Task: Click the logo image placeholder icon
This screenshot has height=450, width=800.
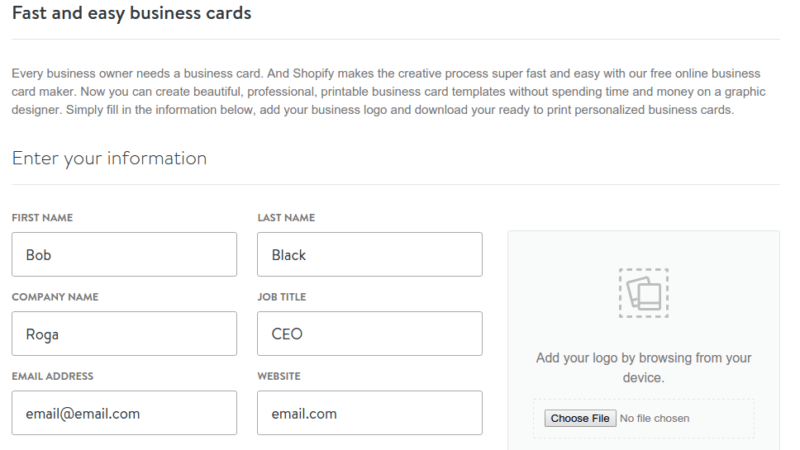Action: pos(644,292)
